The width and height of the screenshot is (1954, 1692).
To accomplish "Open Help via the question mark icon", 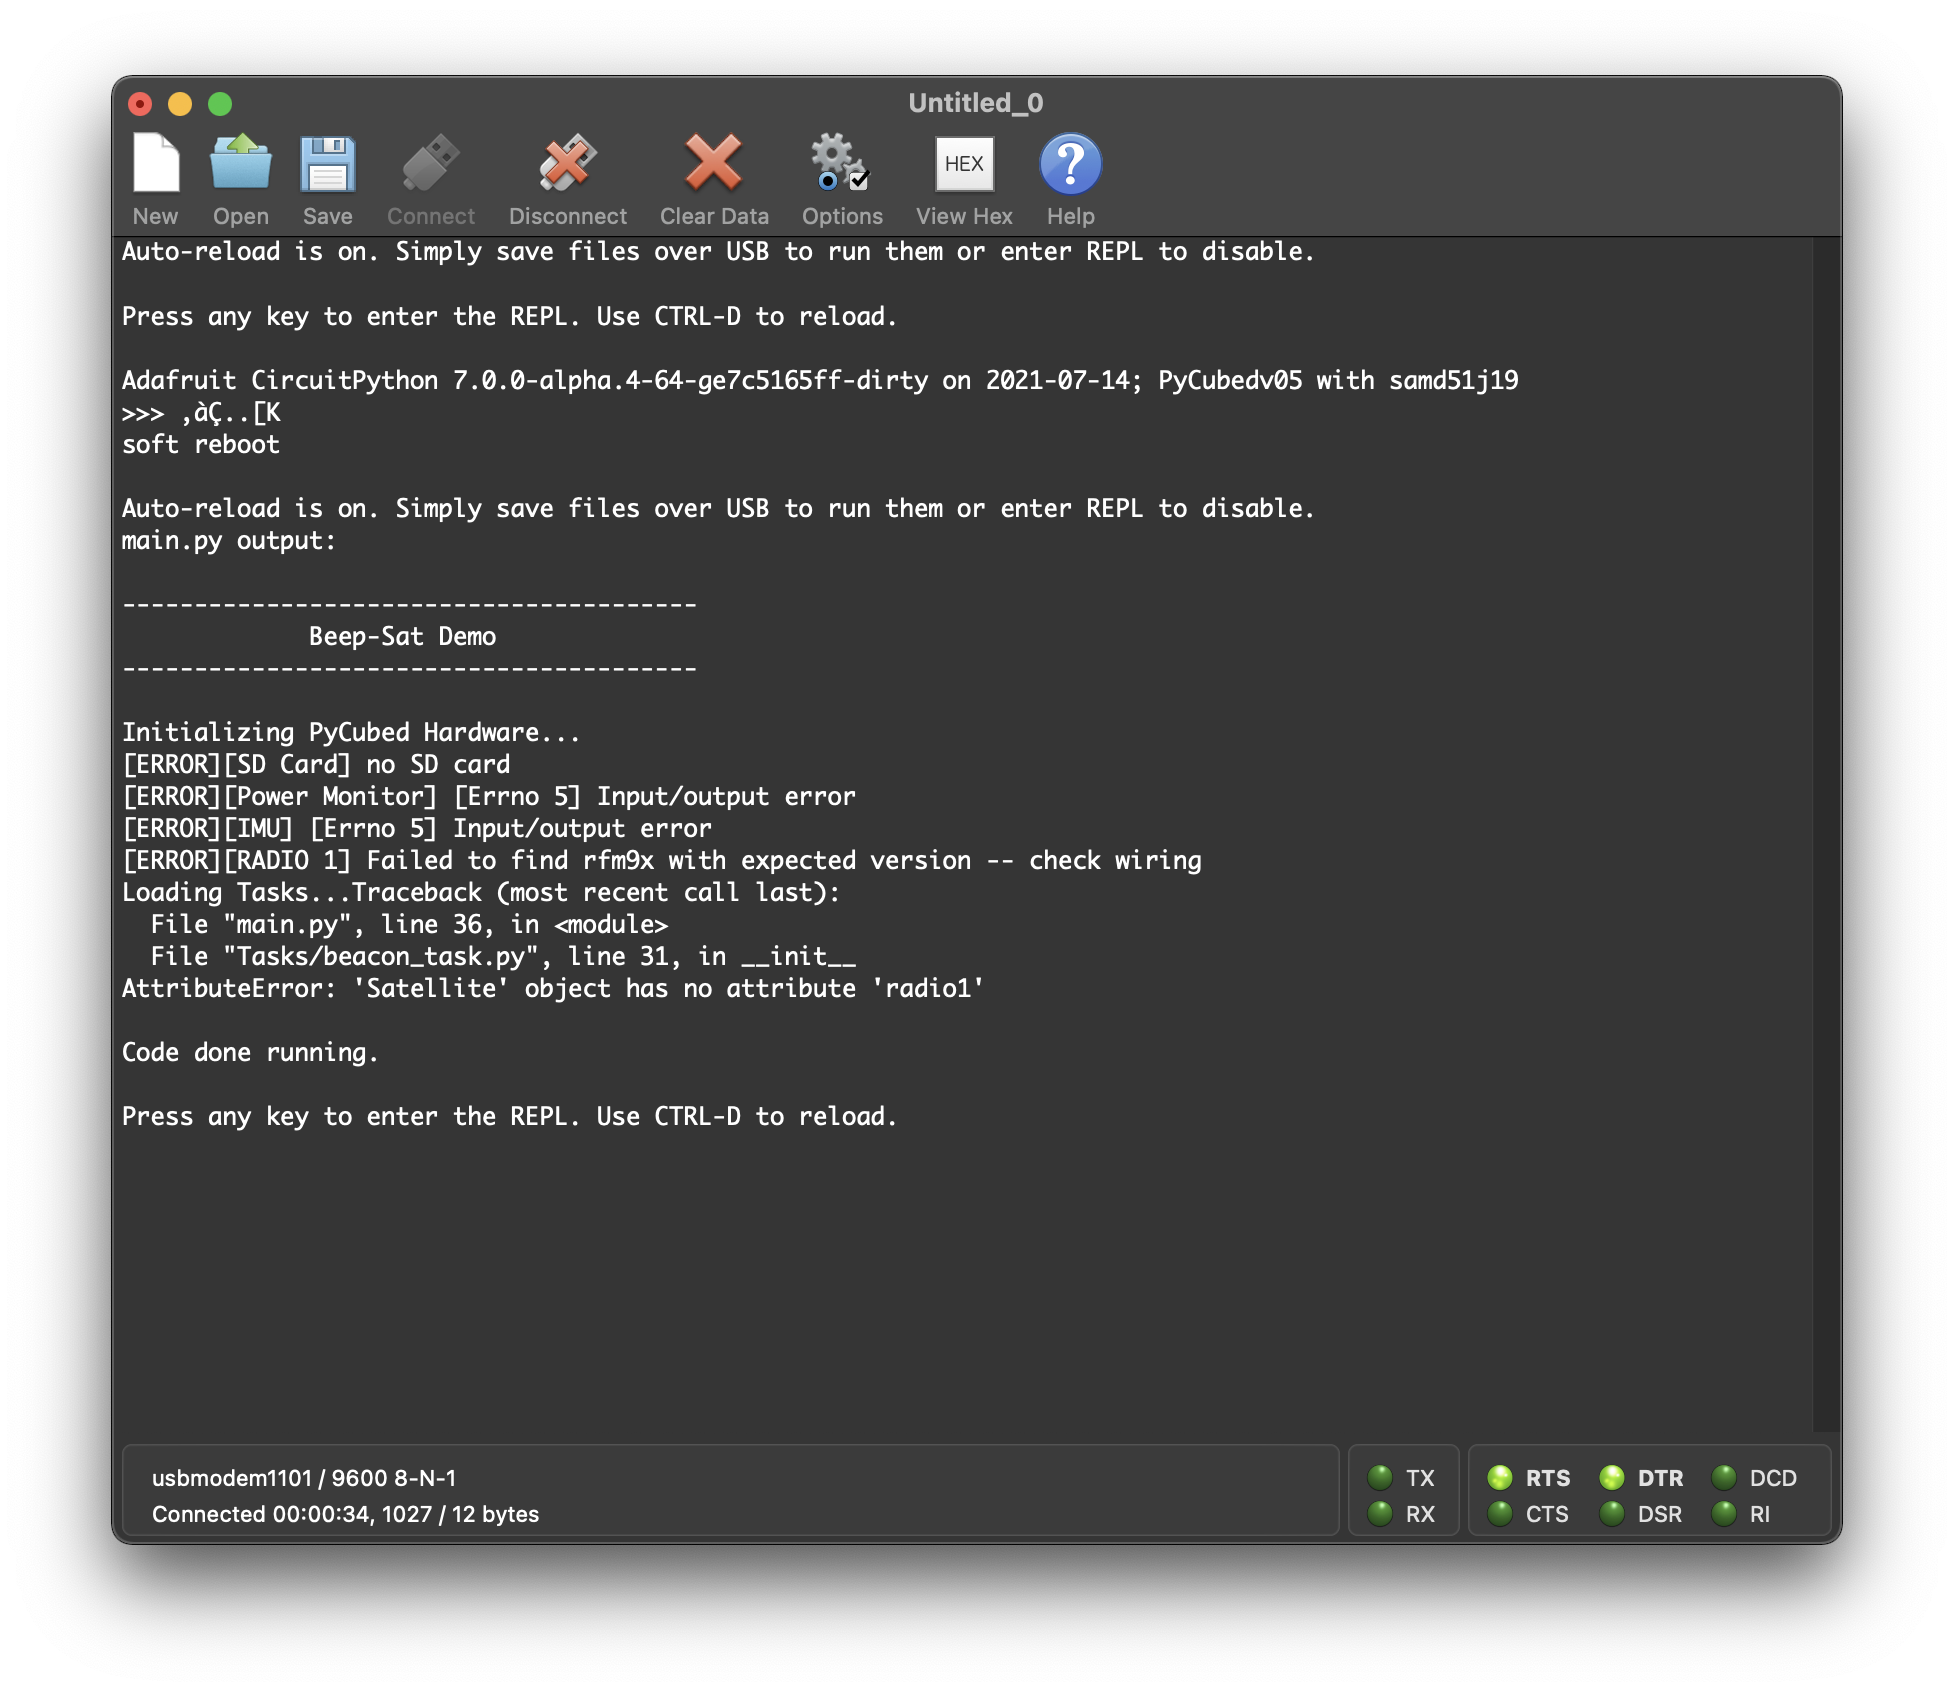I will [x=1070, y=163].
